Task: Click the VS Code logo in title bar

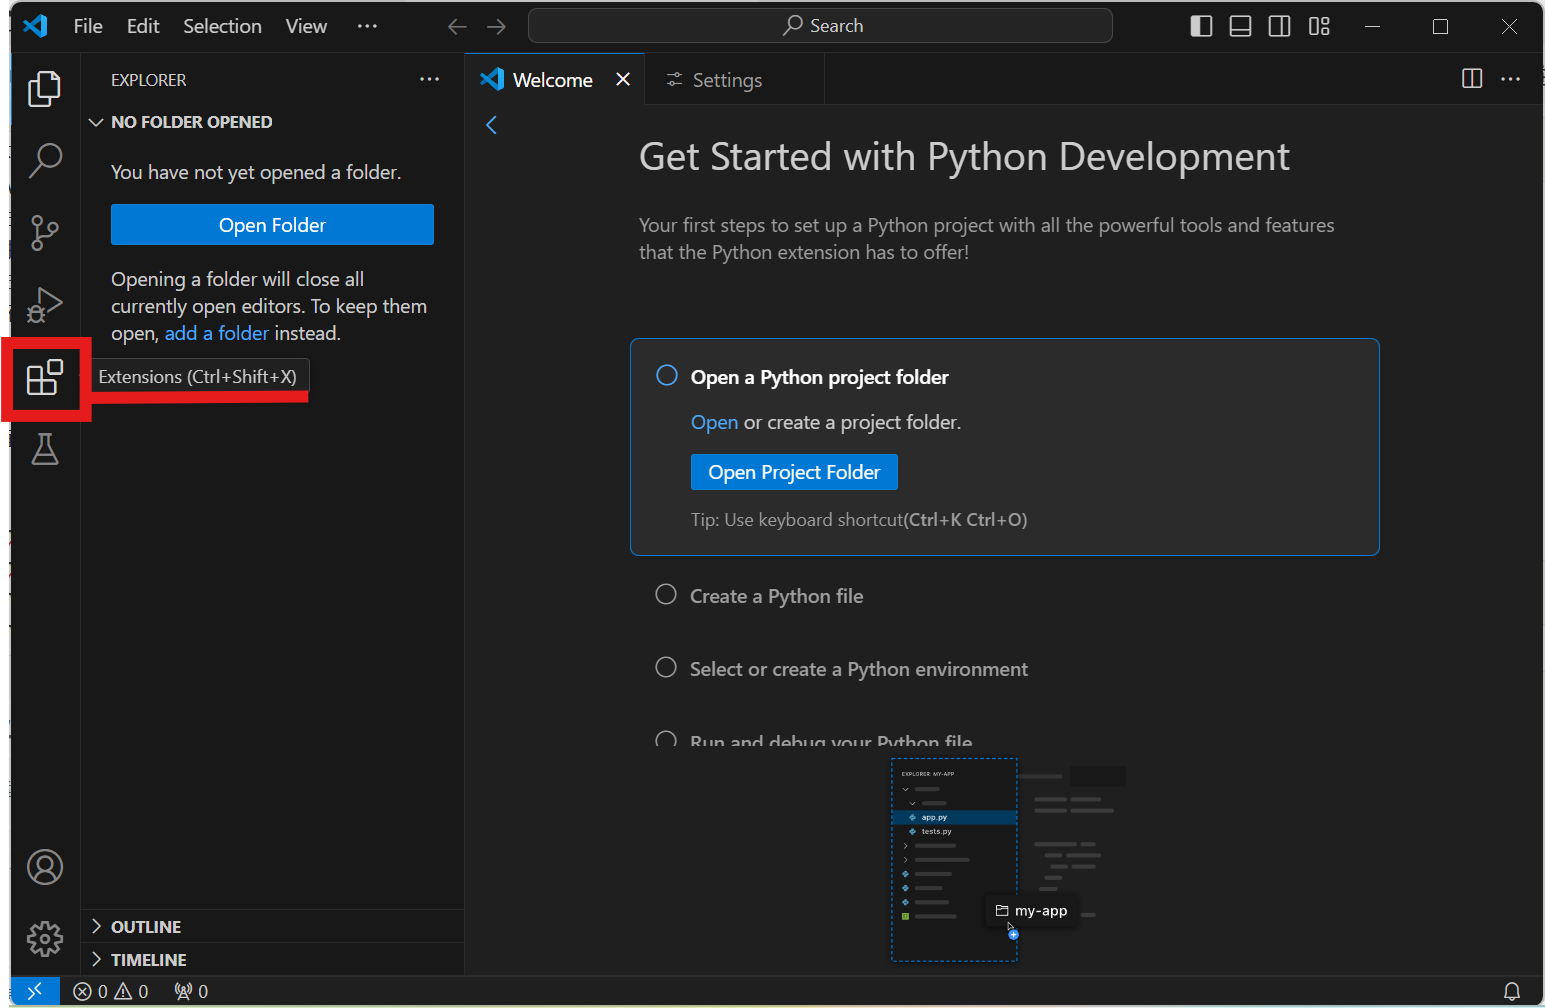Action: [x=36, y=26]
